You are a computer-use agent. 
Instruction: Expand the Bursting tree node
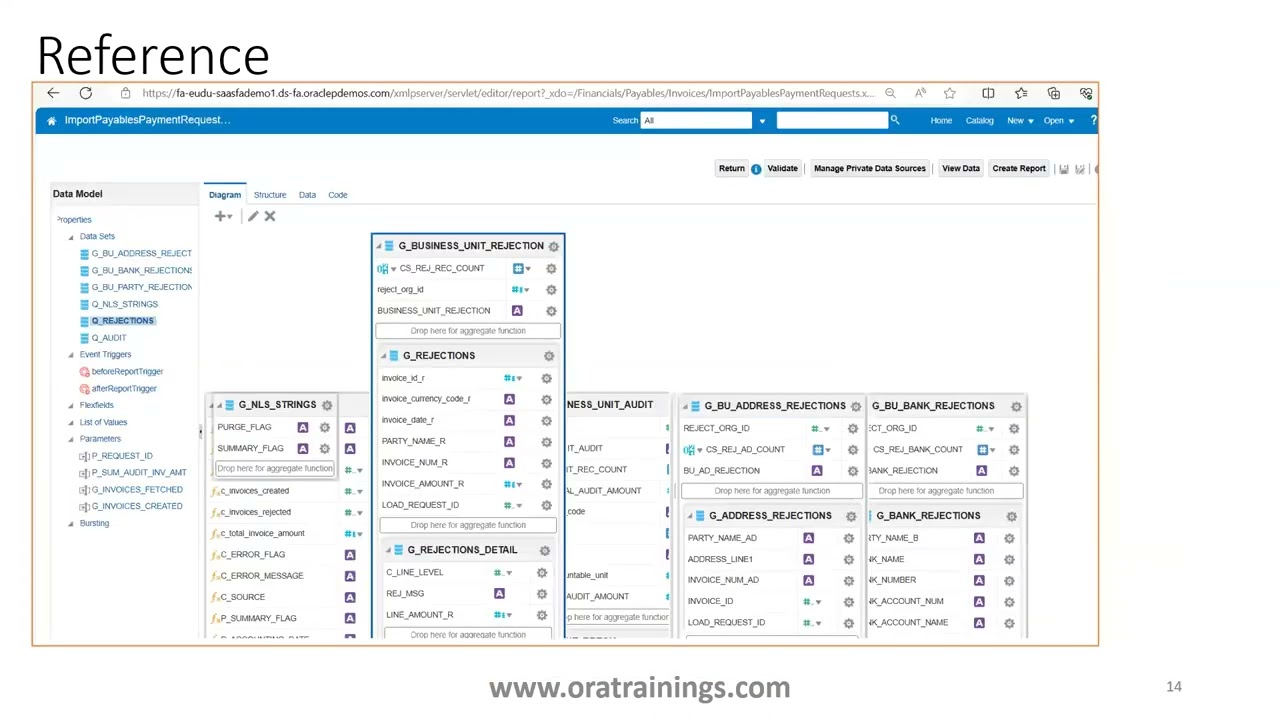[71, 523]
